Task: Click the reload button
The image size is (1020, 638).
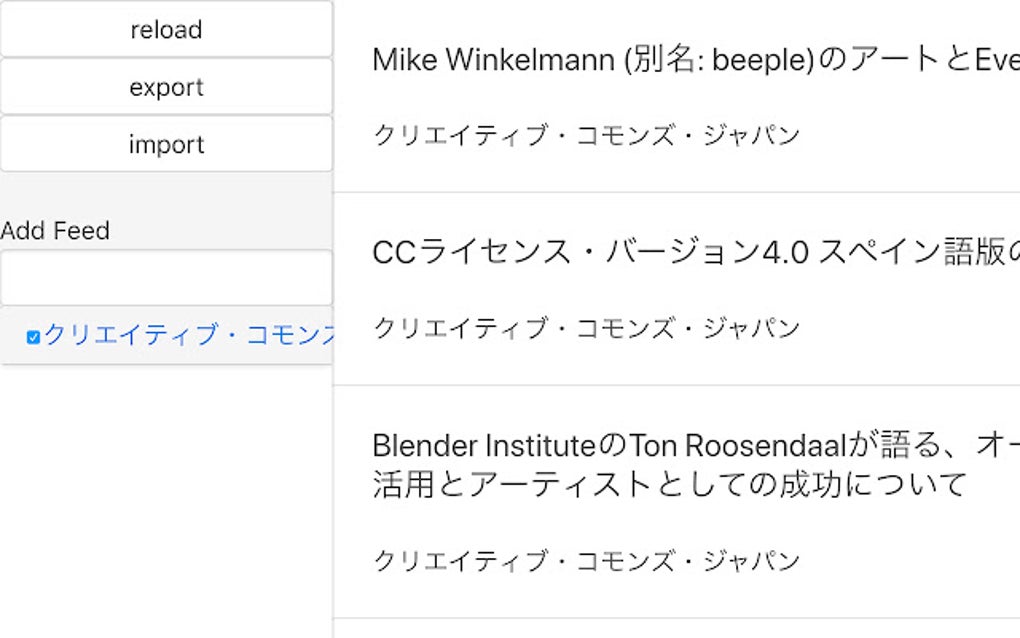Action: coord(166,30)
